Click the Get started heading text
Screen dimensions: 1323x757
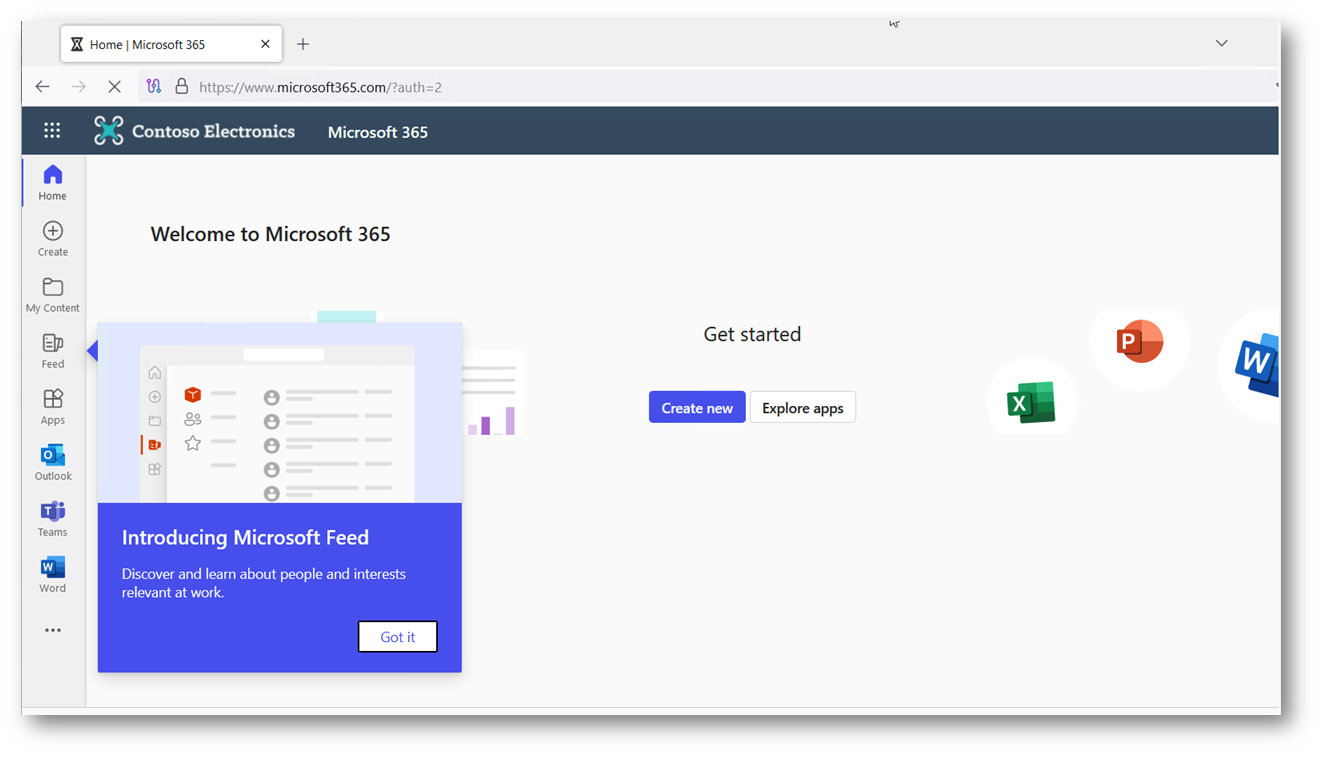coord(752,334)
